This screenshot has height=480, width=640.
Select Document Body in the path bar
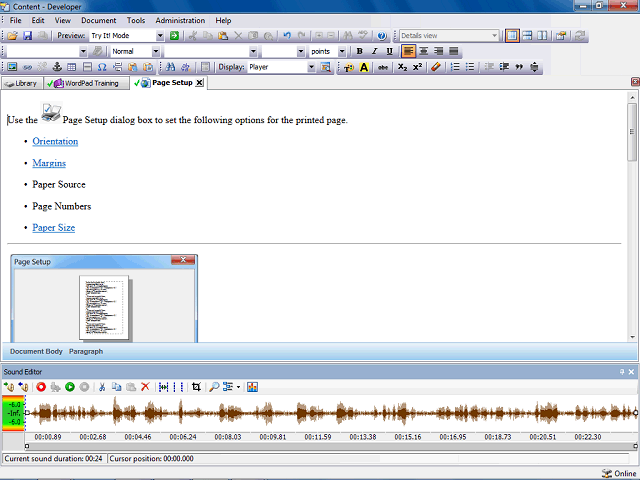click(x=36, y=351)
